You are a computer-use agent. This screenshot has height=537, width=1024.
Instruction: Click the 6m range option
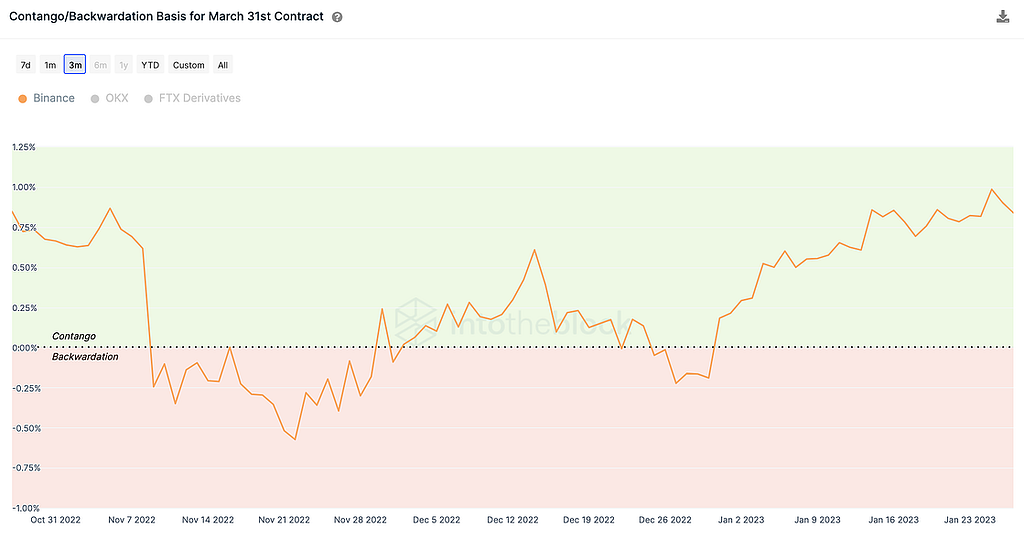coord(100,65)
